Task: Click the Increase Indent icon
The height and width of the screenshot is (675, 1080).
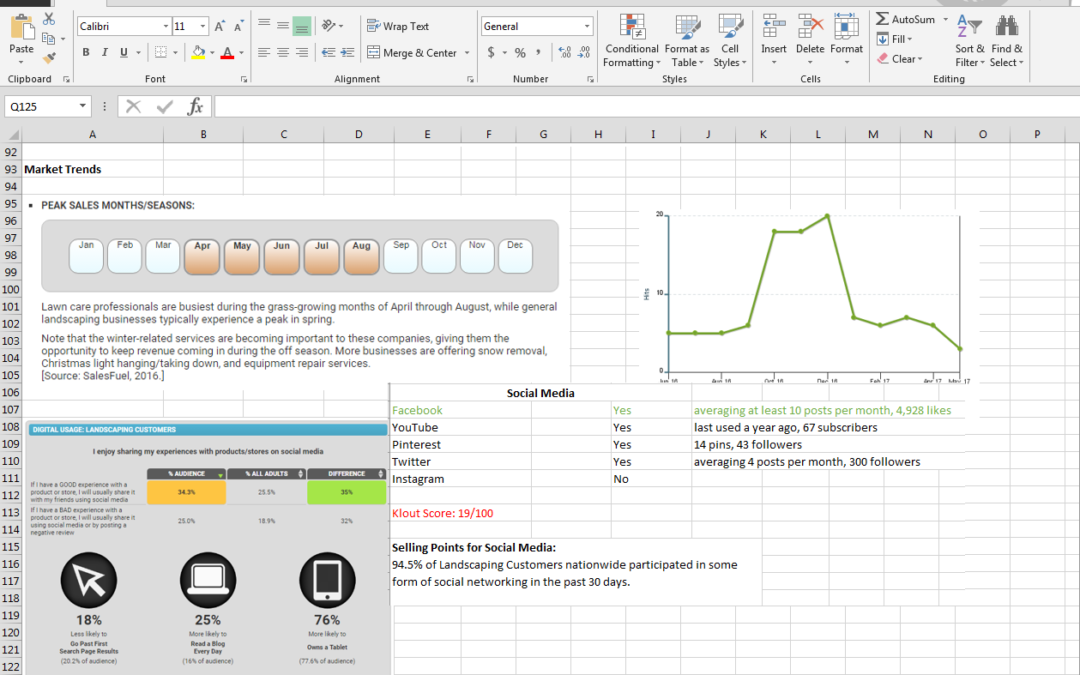Action: tap(347, 53)
